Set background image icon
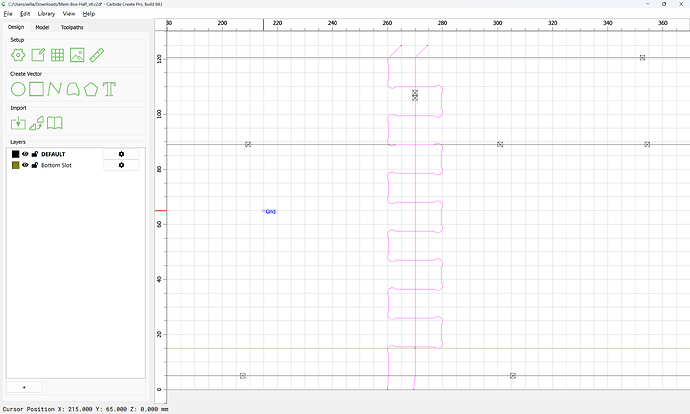Image resolution: width=690 pixels, height=414 pixels. pyautogui.click(x=77, y=55)
